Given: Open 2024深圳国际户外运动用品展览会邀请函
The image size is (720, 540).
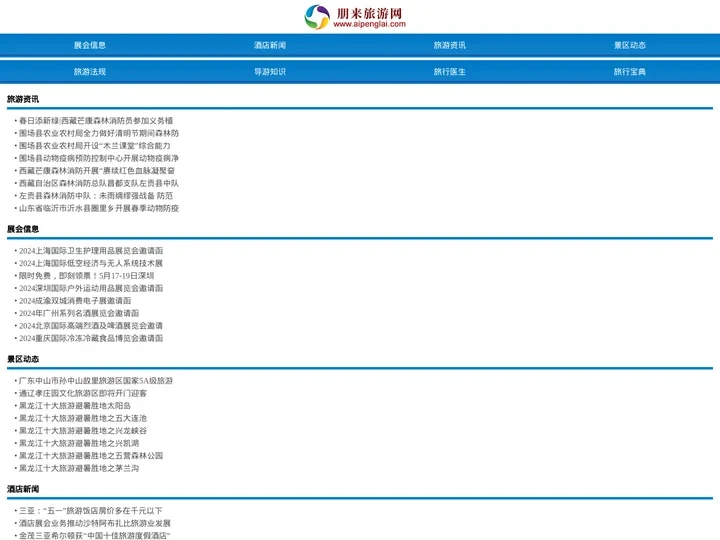Looking at the screenshot, I should [x=91, y=288].
